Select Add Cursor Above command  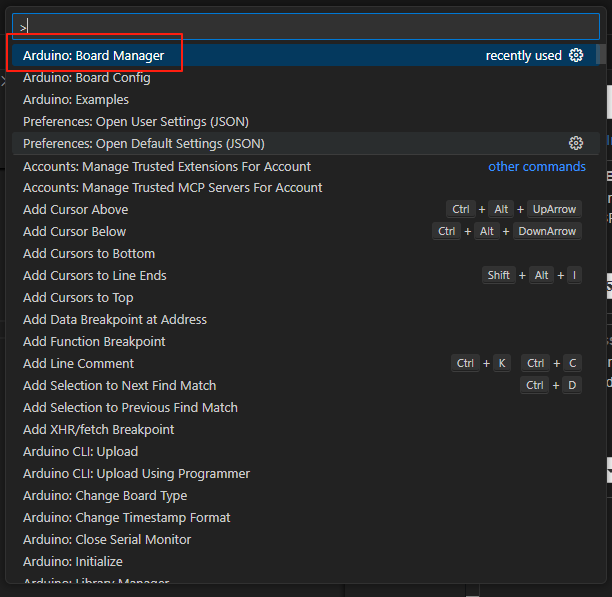tap(306, 210)
